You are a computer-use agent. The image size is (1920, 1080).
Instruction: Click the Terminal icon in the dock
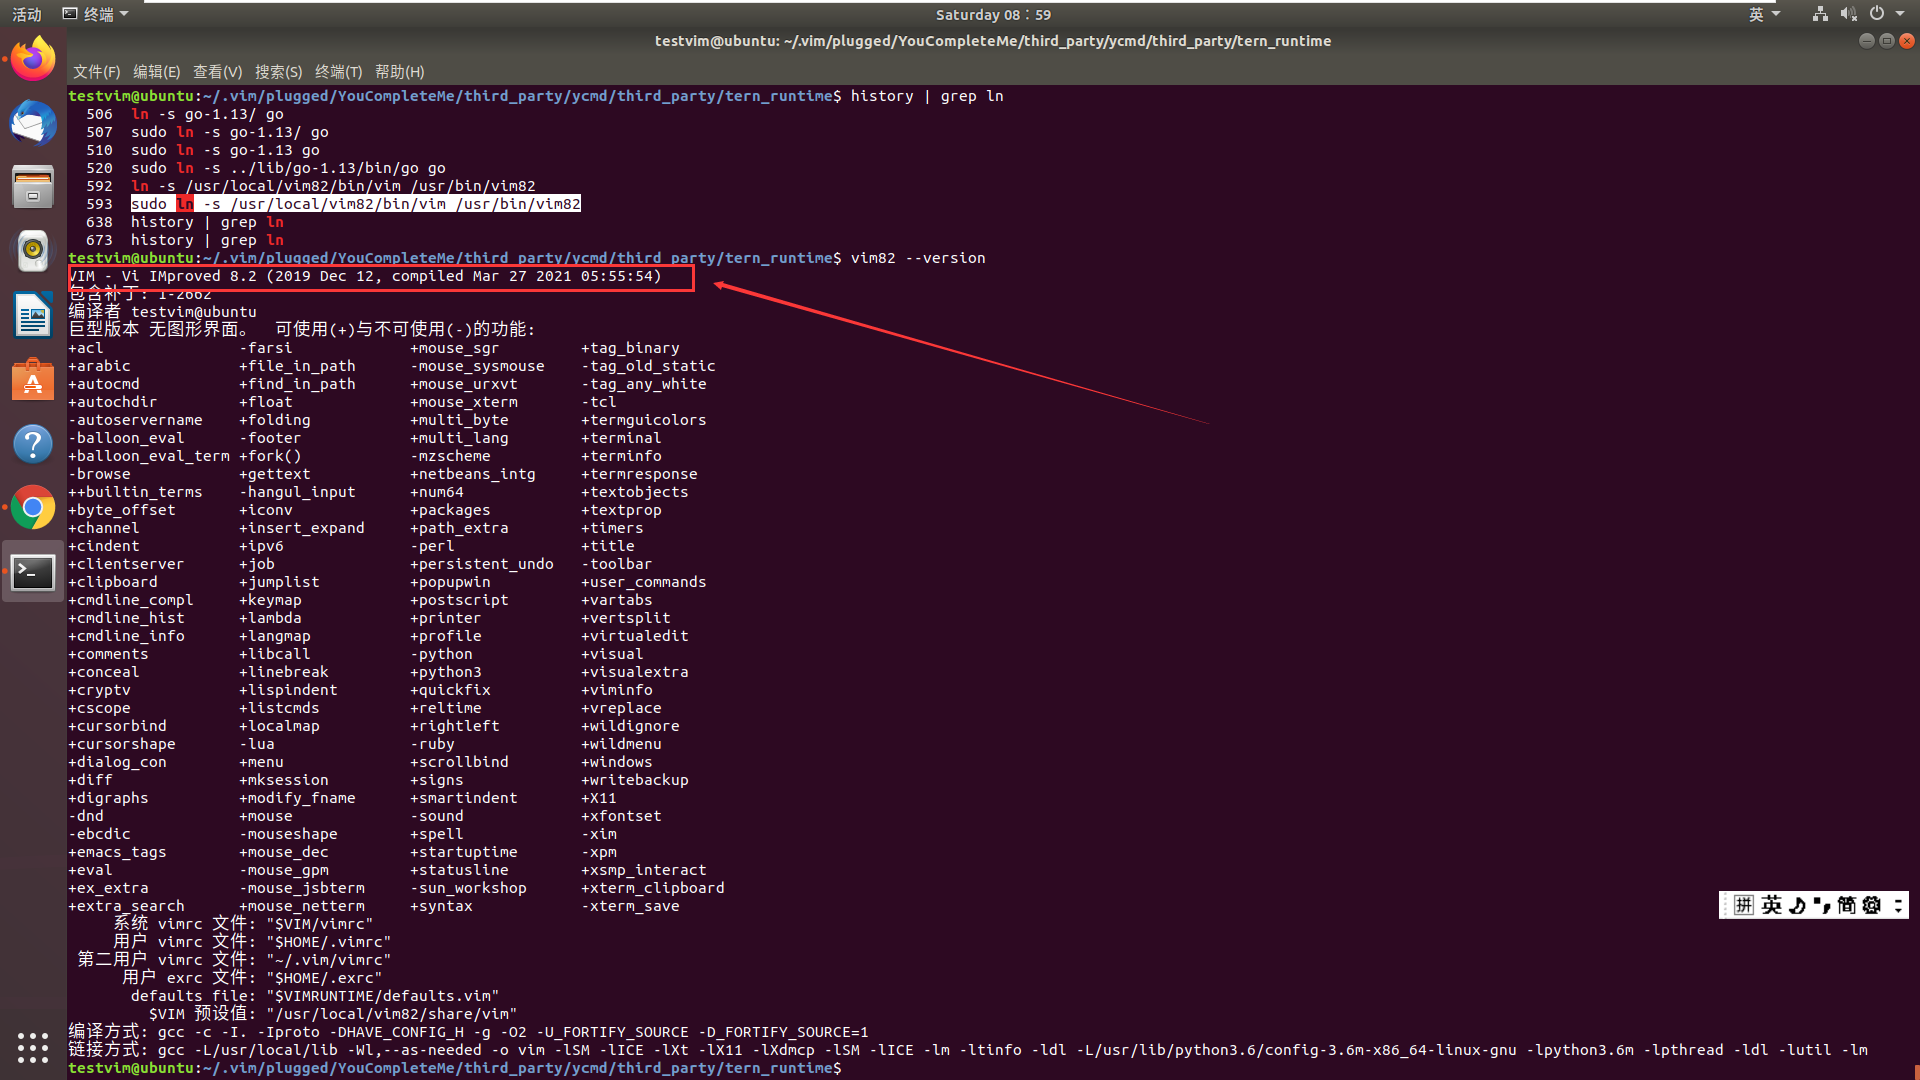pos(33,573)
